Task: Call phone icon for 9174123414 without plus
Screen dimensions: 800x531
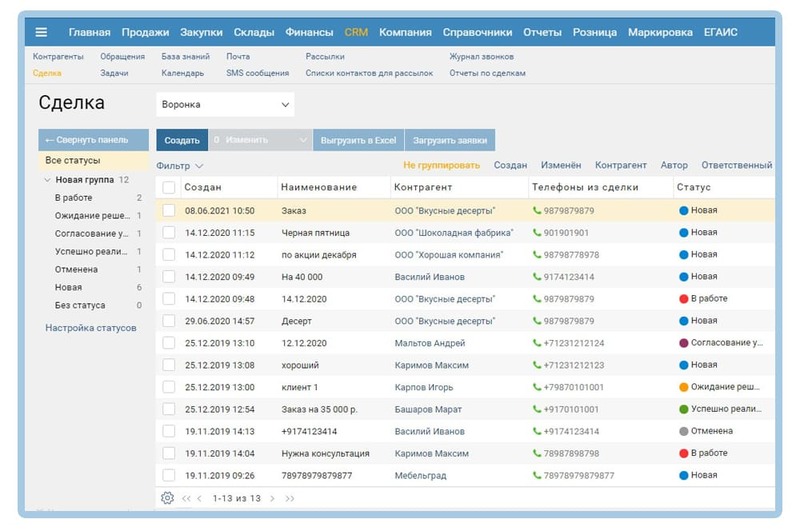Action: (x=537, y=276)
